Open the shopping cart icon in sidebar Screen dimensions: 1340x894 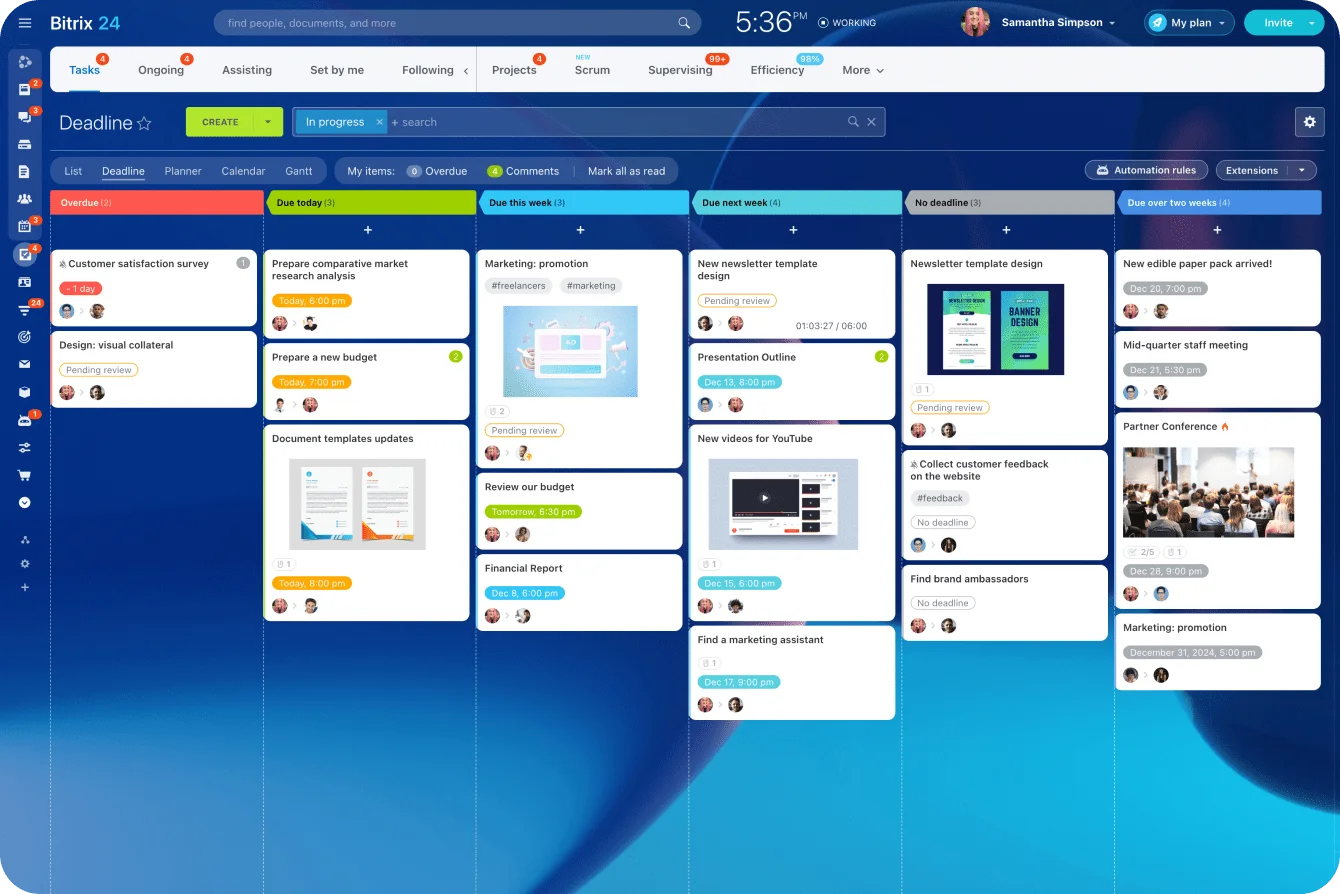click(x=25, y=473)
